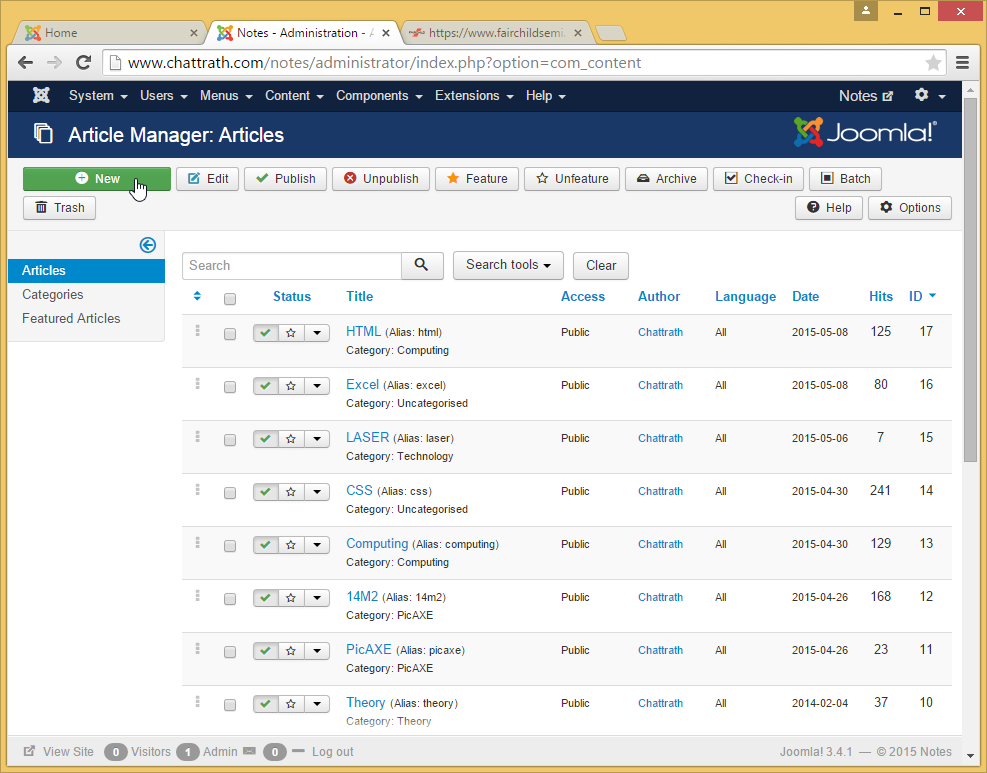Click the Joomla logo icon in admin menu

pos(41,96)
